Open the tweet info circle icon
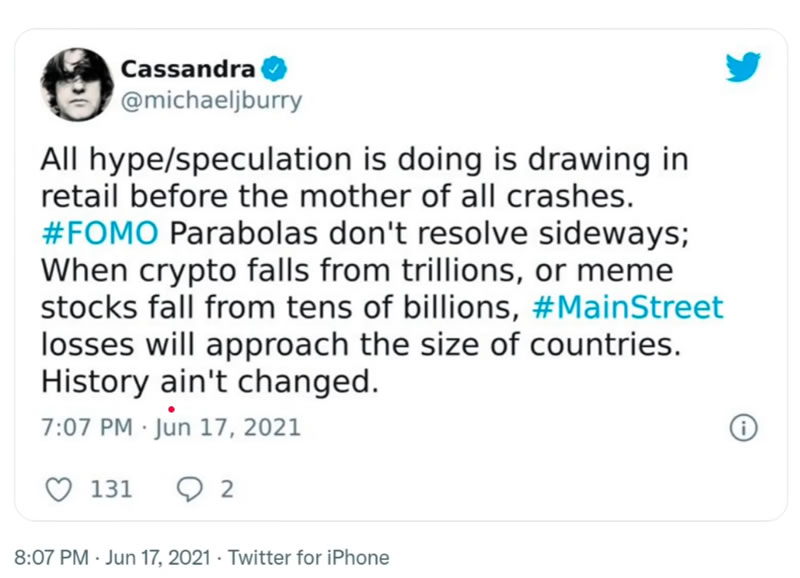 tap(743, 428)
